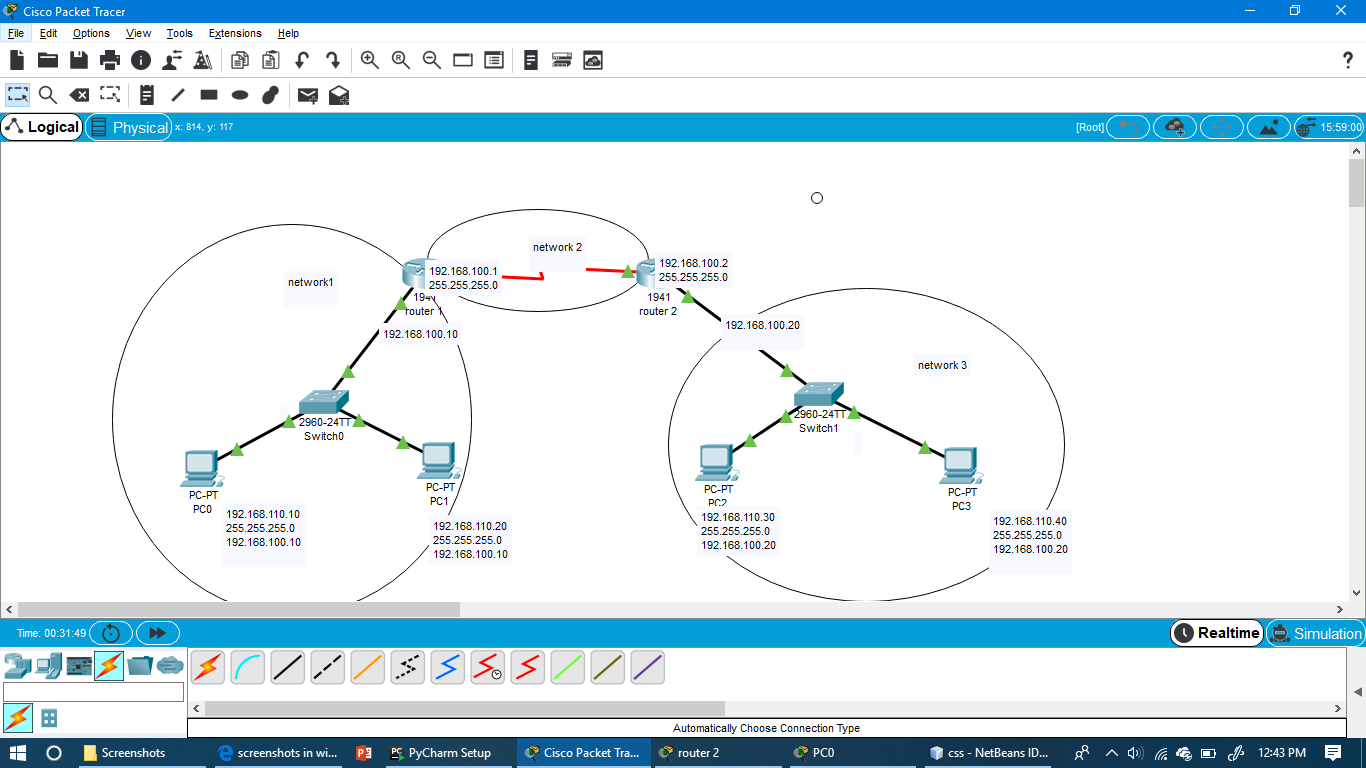Choose the Draw Ellipse tool
This screenshot has width=1366, height=768.
coord(238,95)
